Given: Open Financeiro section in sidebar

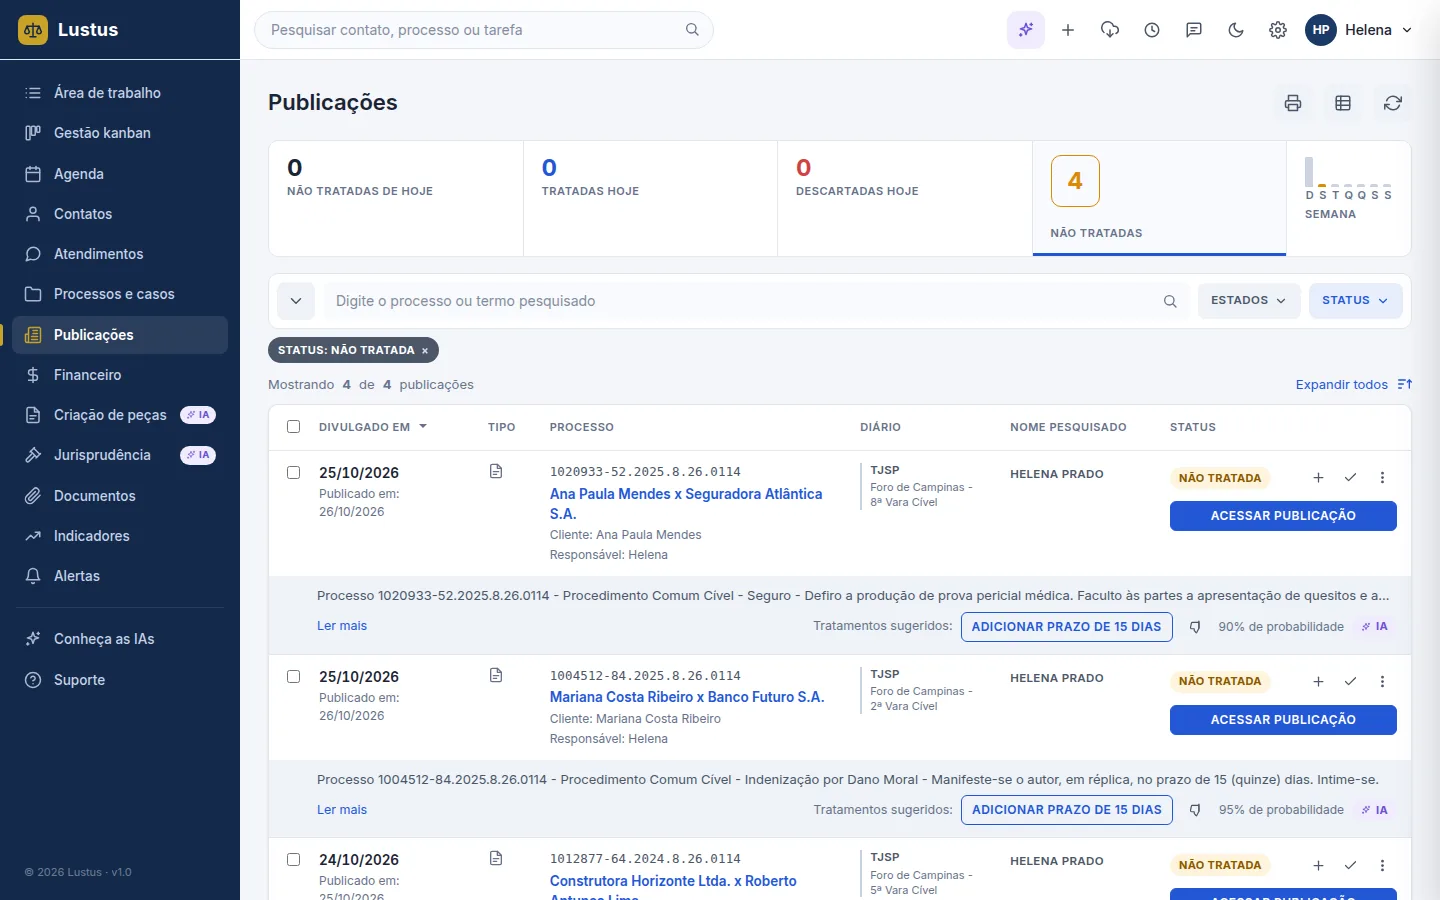Looking at the screenshot, I should coord(120,375).
